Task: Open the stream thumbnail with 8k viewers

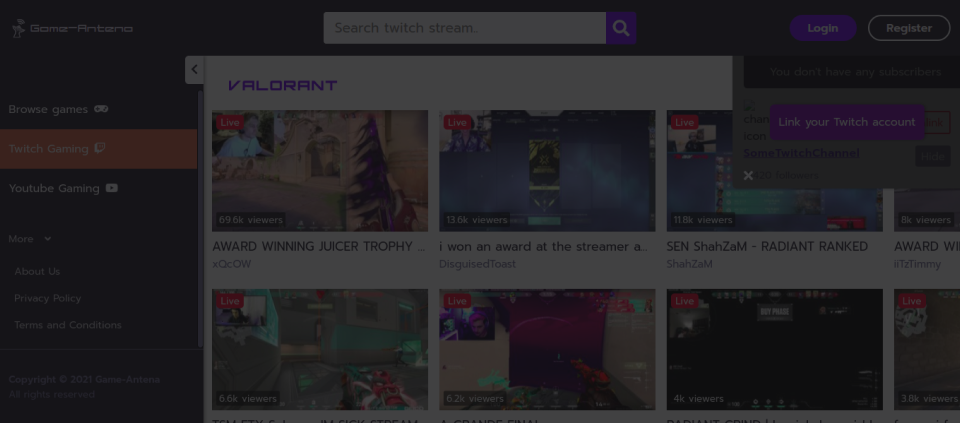Action: (927, 210)
